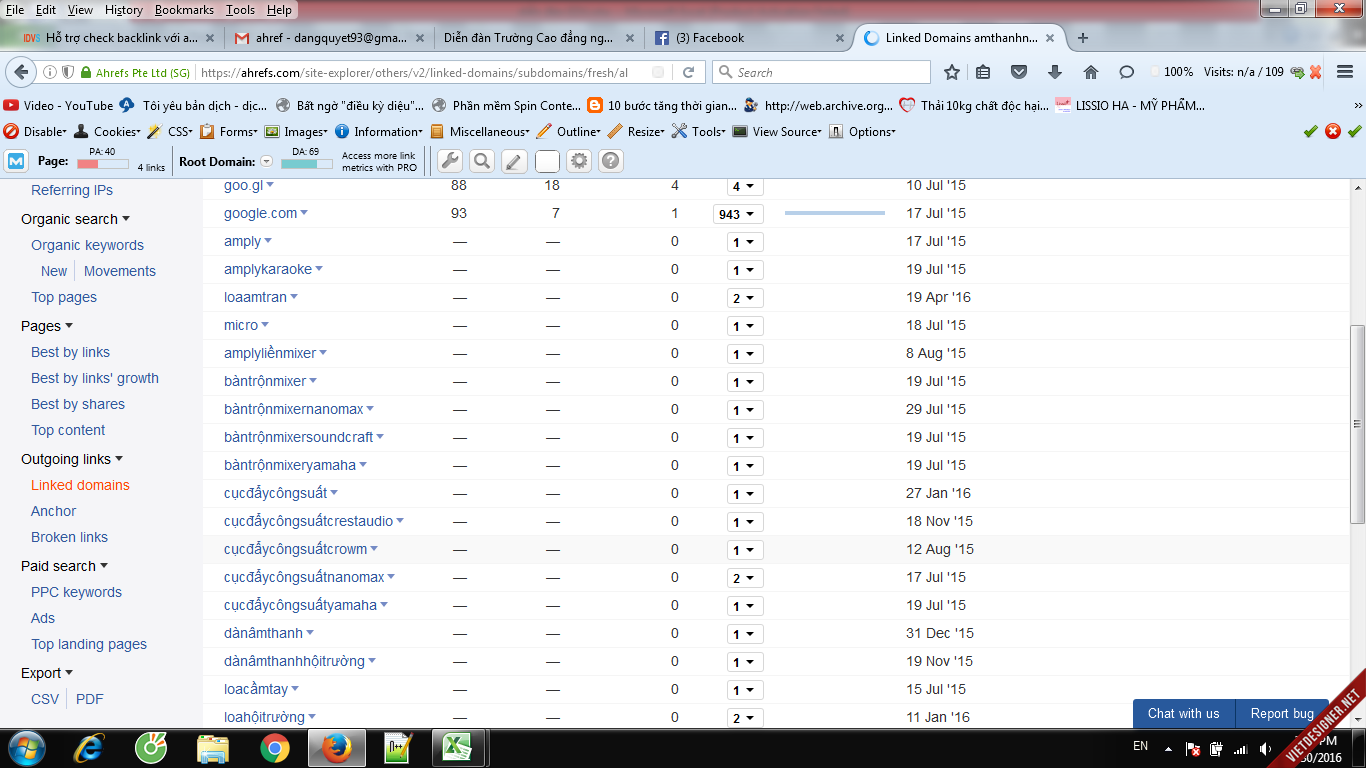
Task: Switch to the 'Hỗ trợ check backlink' tab
Action: tap(118, 38)
